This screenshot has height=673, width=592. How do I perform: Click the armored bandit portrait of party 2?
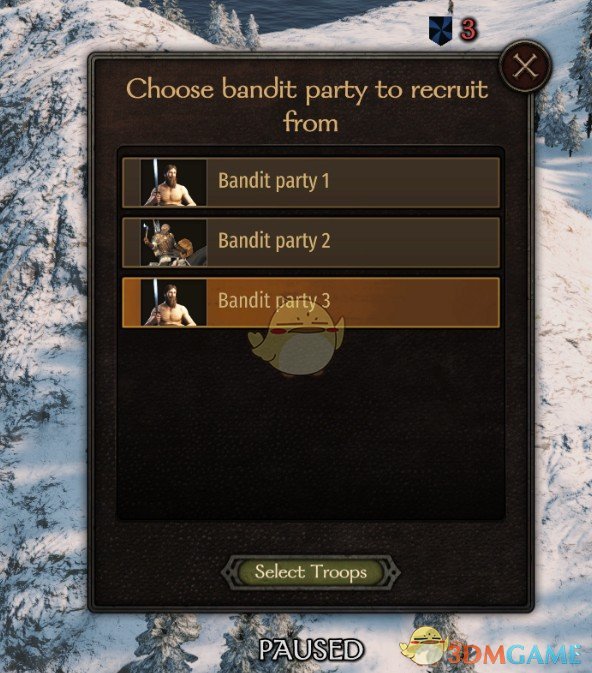pyautogui.click(x=173, y=243)
